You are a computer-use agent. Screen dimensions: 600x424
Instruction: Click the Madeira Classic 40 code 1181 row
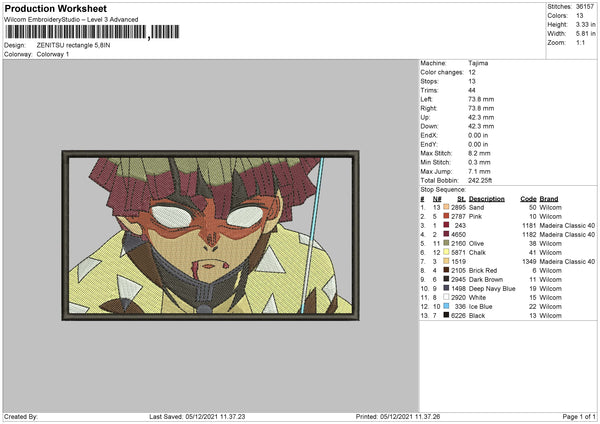(x=508, y=225)
